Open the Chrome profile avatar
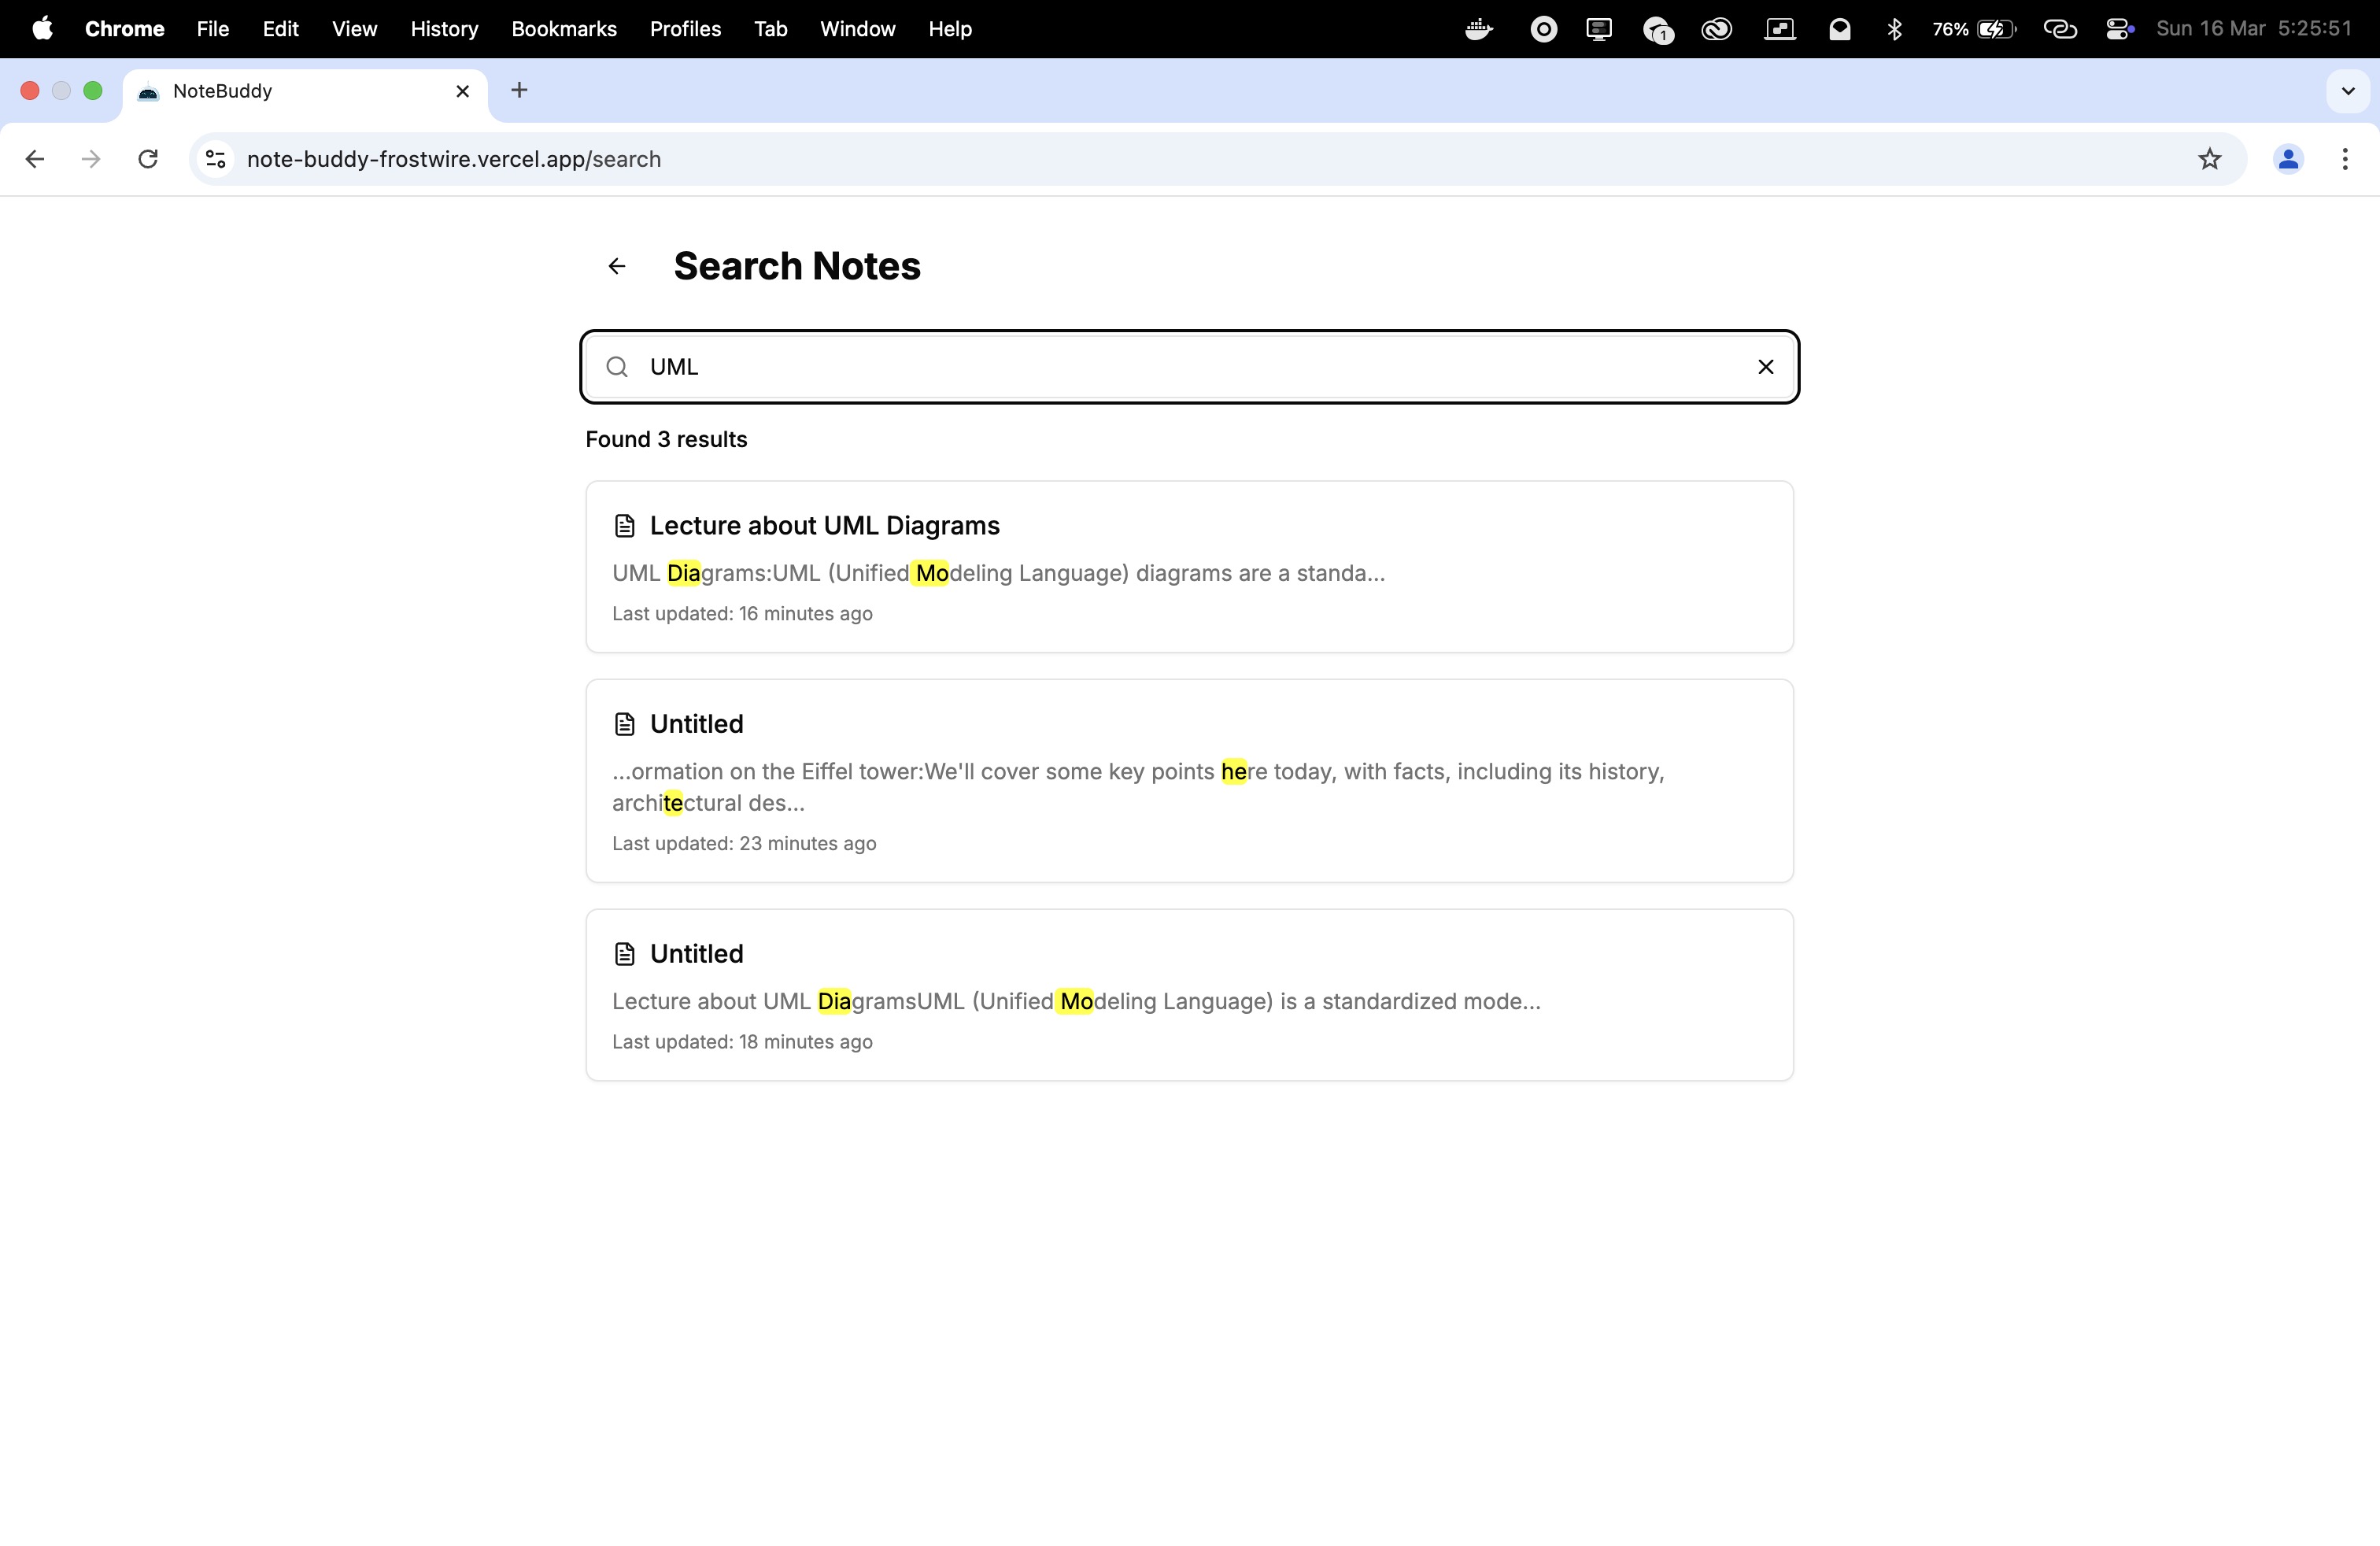This screenshot has height=1546, width=2380. coord(2287,159)
